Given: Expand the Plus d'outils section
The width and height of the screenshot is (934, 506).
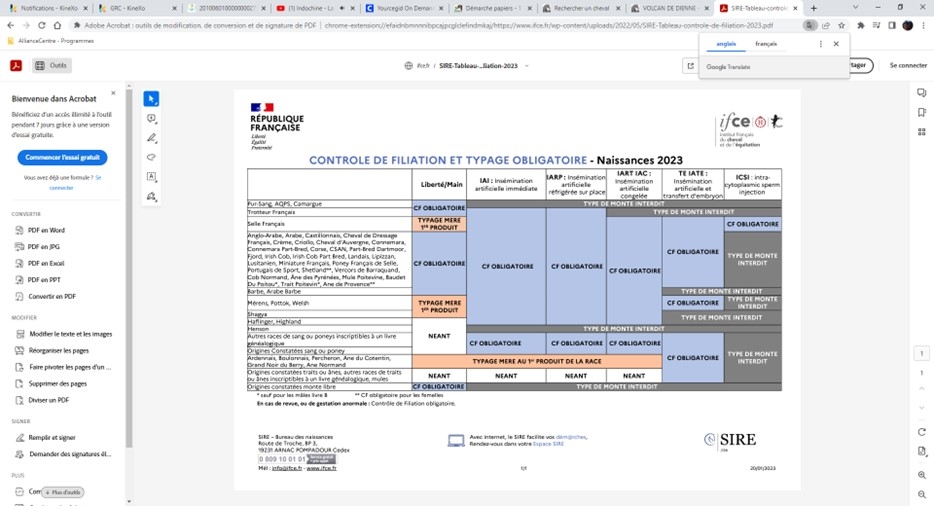Looking at the screenshot, I should (62, 492).
